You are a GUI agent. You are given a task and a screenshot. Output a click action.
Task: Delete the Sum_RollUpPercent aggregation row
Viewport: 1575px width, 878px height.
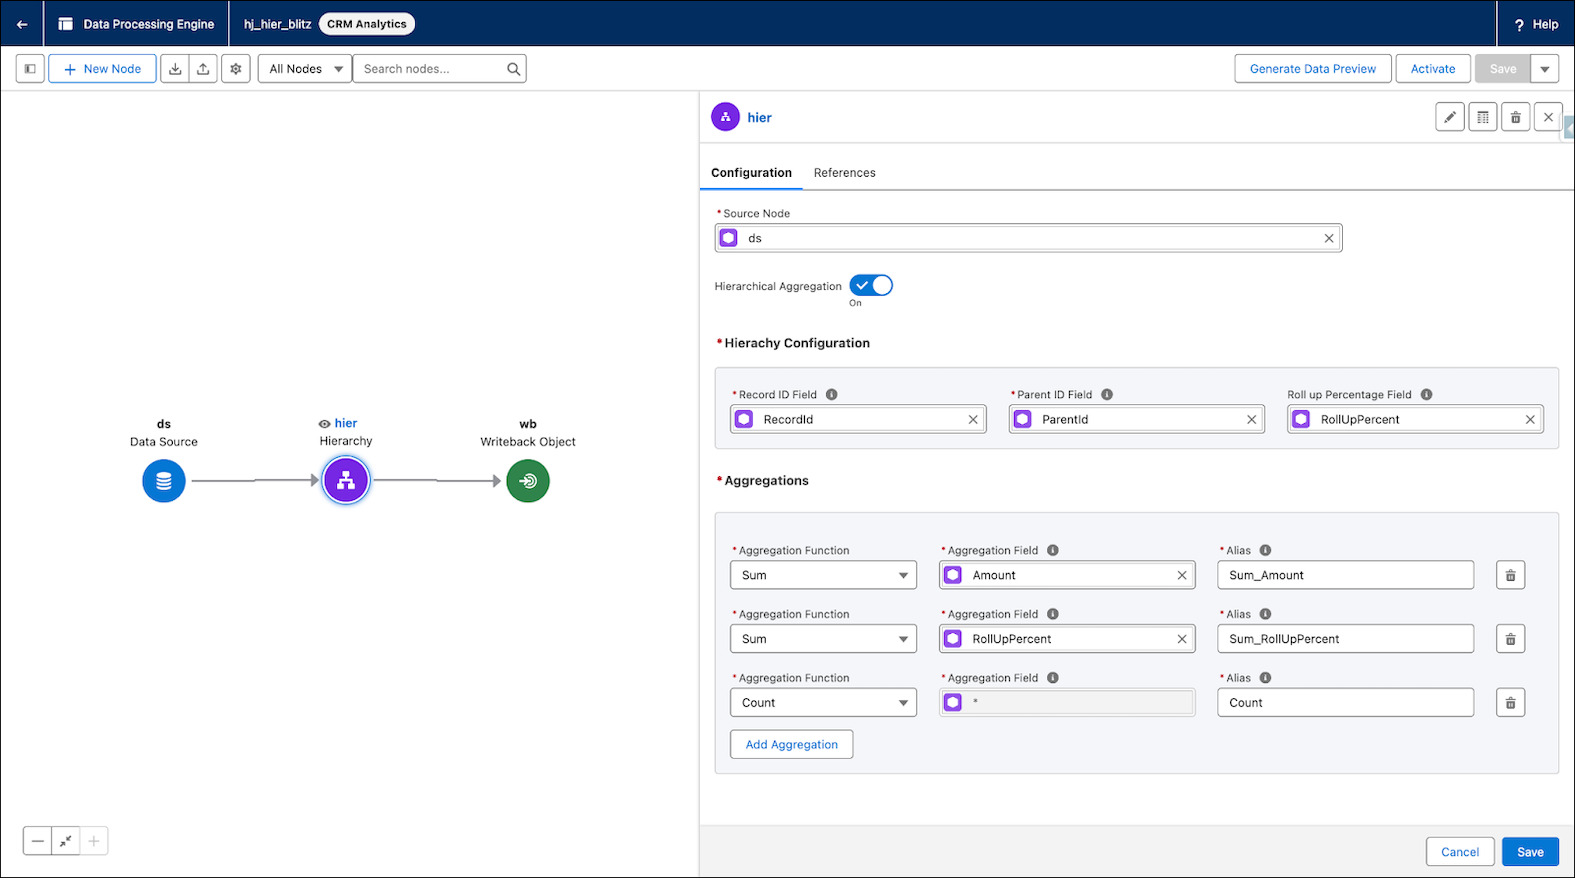click(x=1511, y=639)
